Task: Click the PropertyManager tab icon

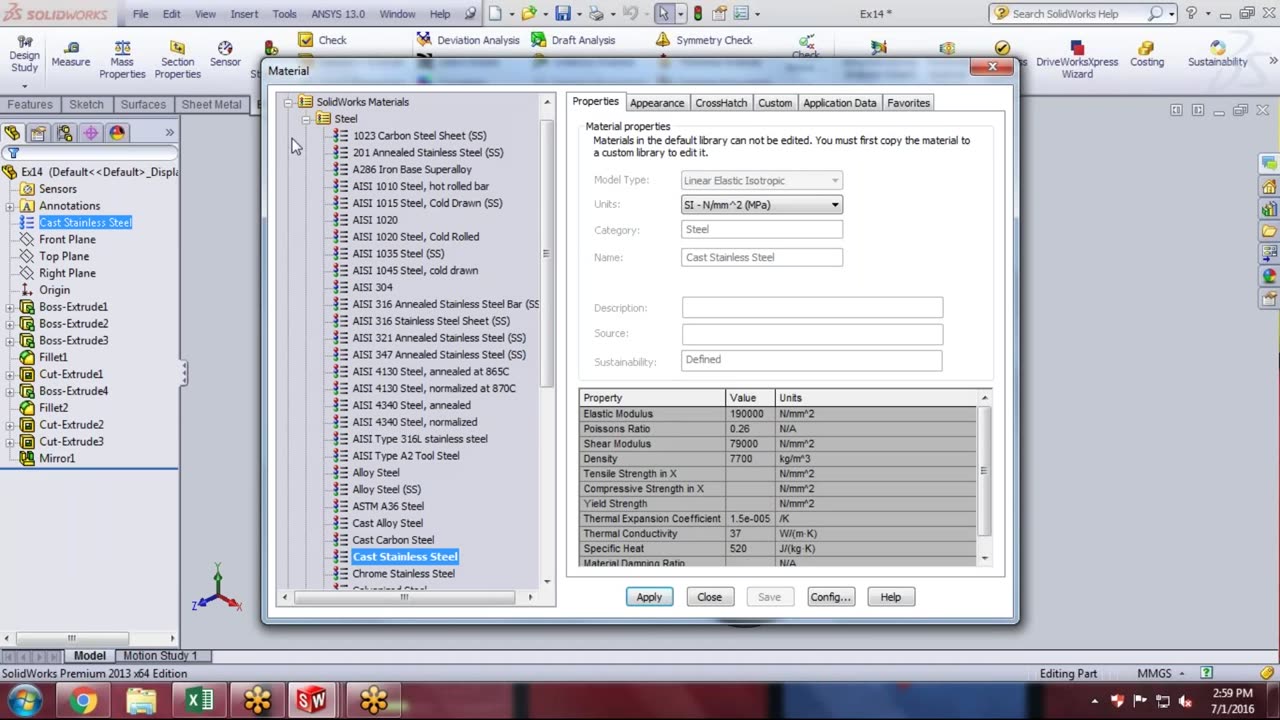Action: coord(38,133)
